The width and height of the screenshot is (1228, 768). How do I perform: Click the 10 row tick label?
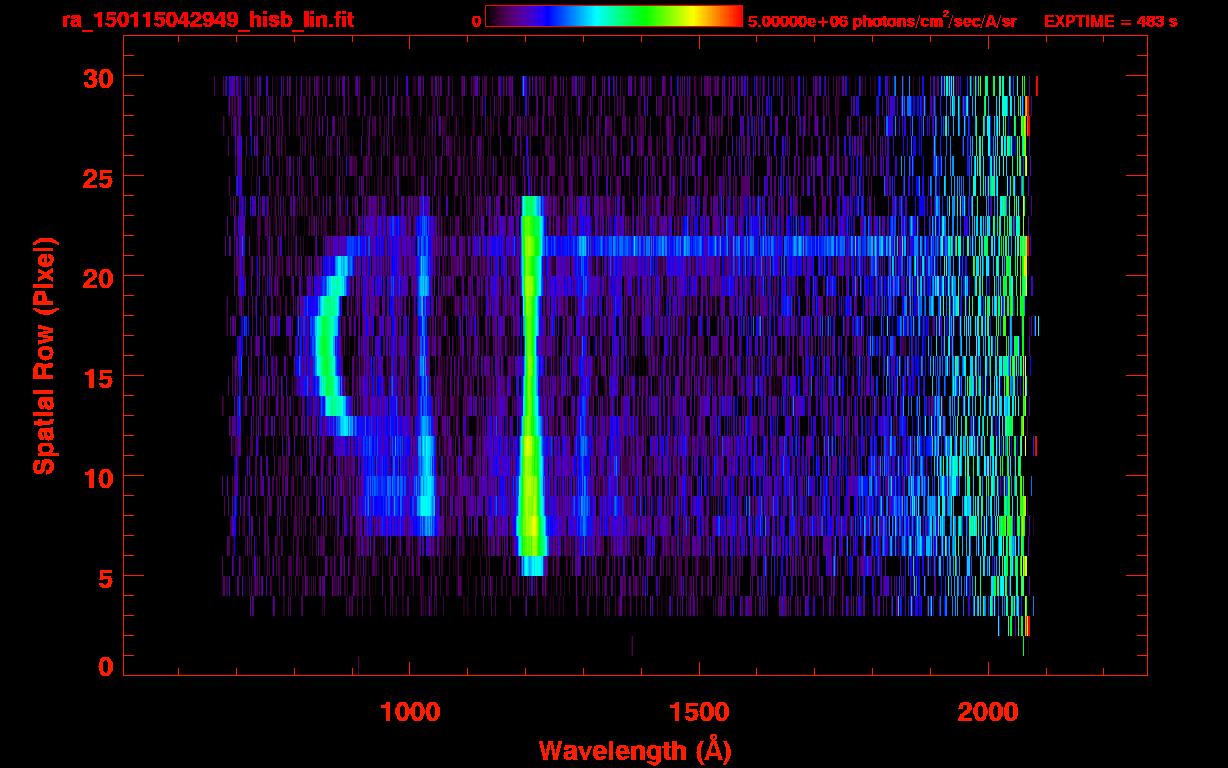tap(96, 477)
